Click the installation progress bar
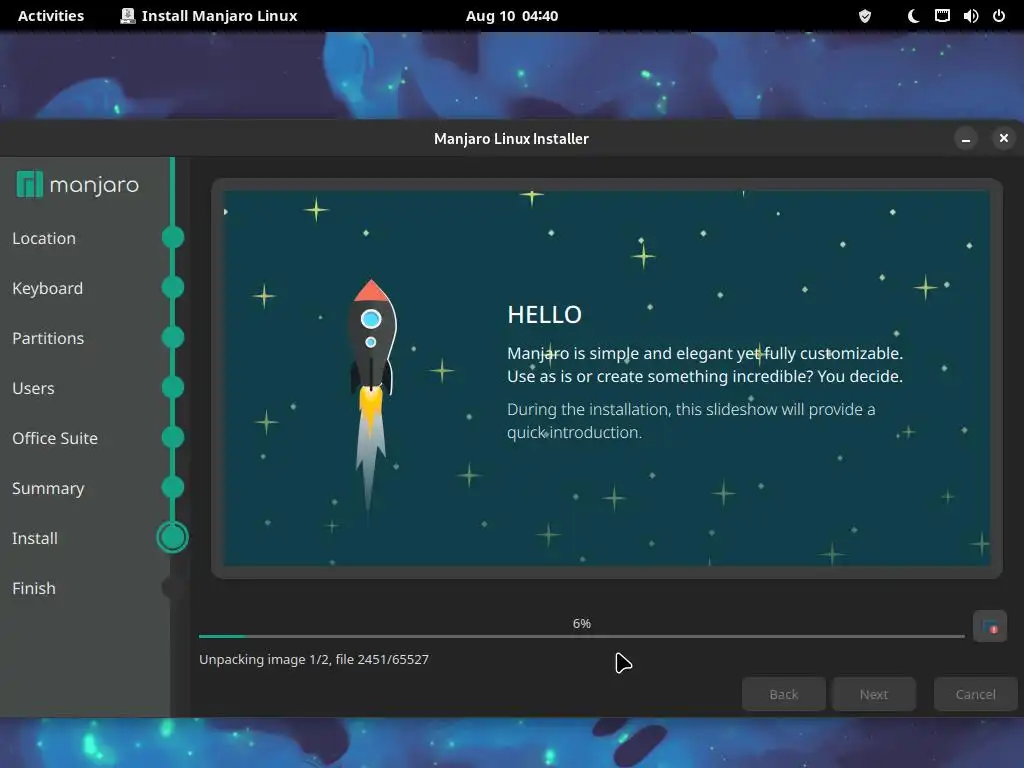Image resolution: width=1024 pixels, height=768 pixels. coord(581,636)
